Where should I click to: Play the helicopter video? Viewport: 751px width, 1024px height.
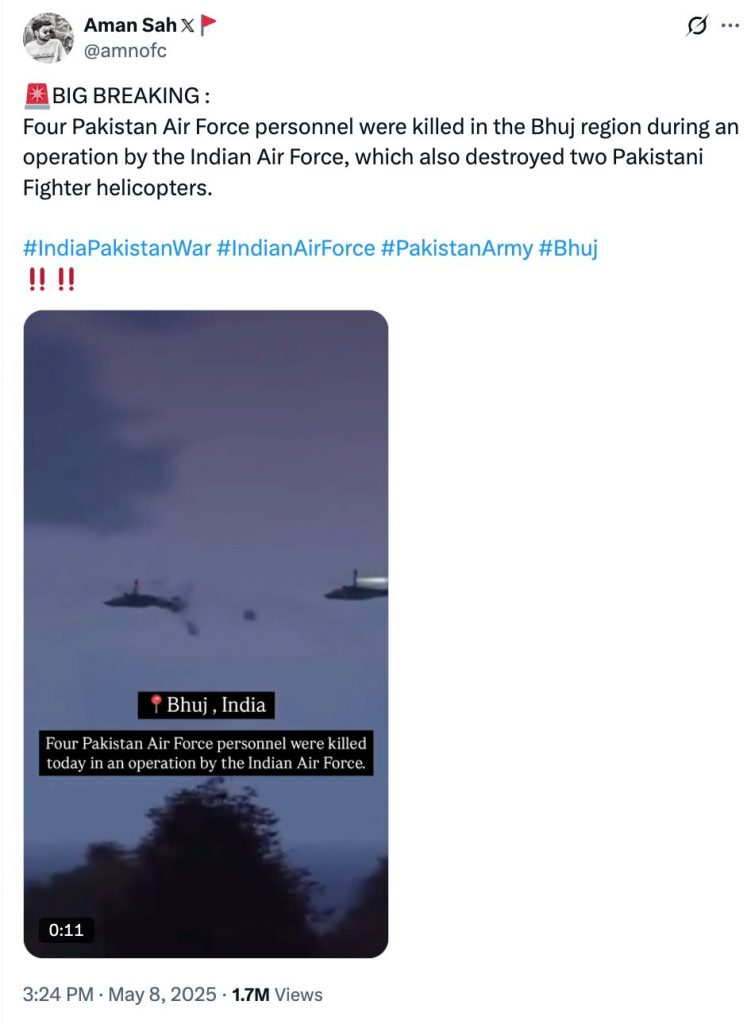(x=206, y=633)
